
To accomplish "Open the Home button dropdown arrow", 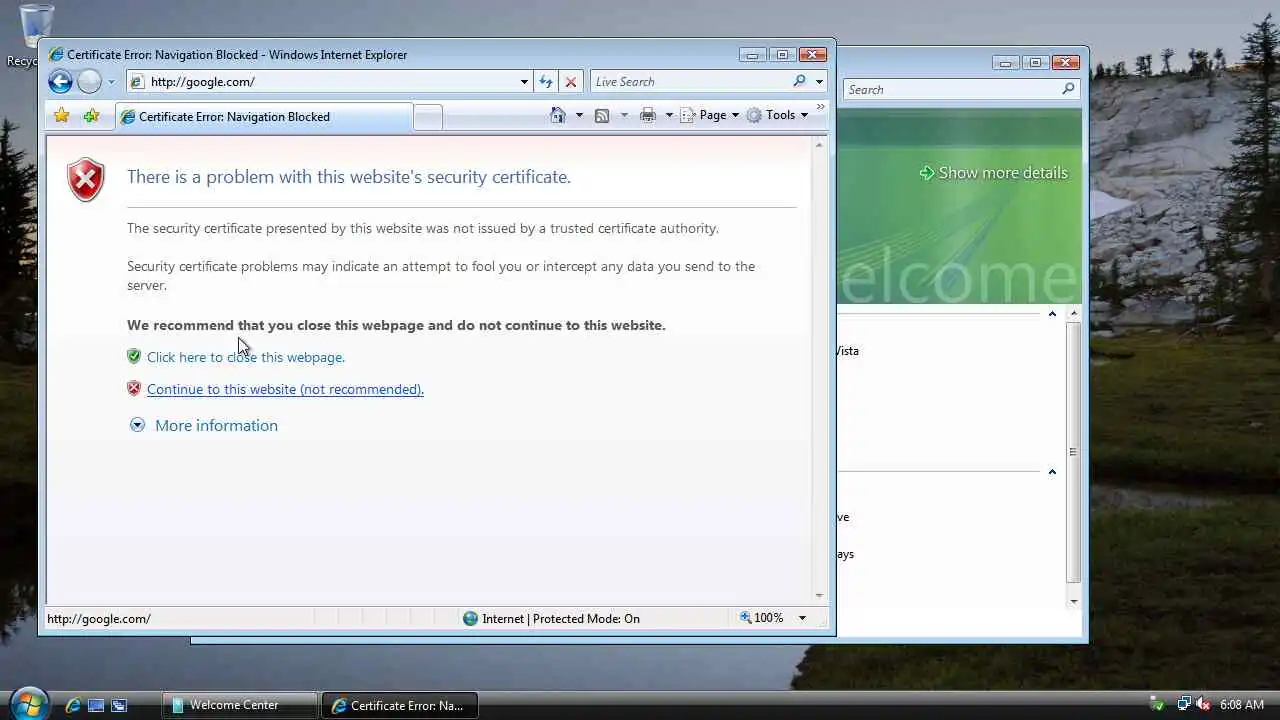I will pyautogui.click(x=579, y=115).
